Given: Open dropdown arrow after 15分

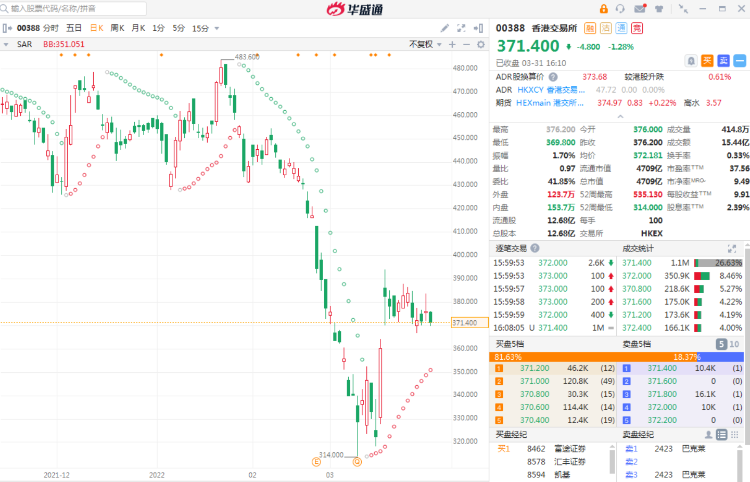Looking at the screenshot, I should (x=217, y=29).
